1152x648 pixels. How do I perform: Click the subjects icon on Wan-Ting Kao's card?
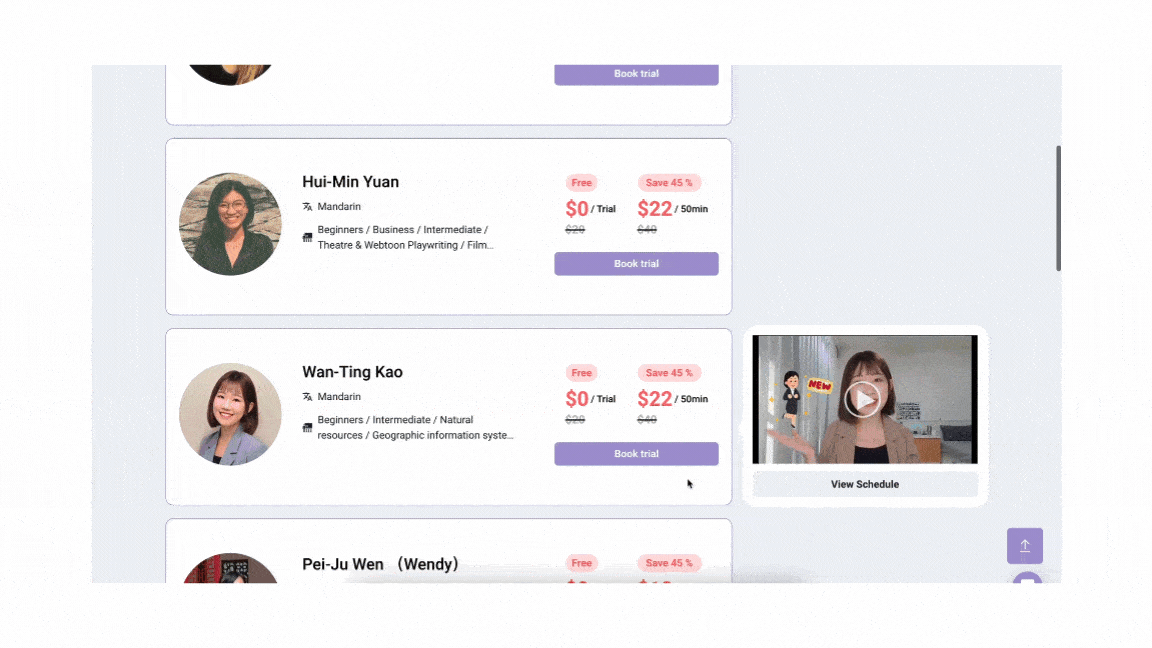(307, 427)
